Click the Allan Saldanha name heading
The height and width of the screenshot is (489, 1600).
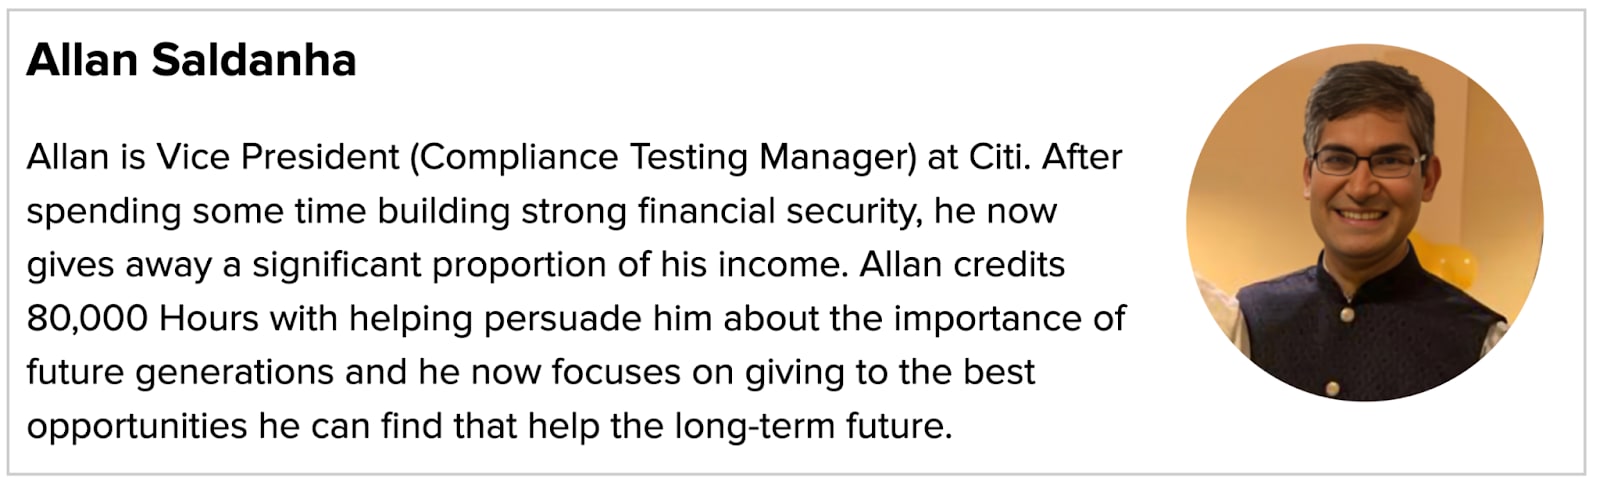[191, 61]
